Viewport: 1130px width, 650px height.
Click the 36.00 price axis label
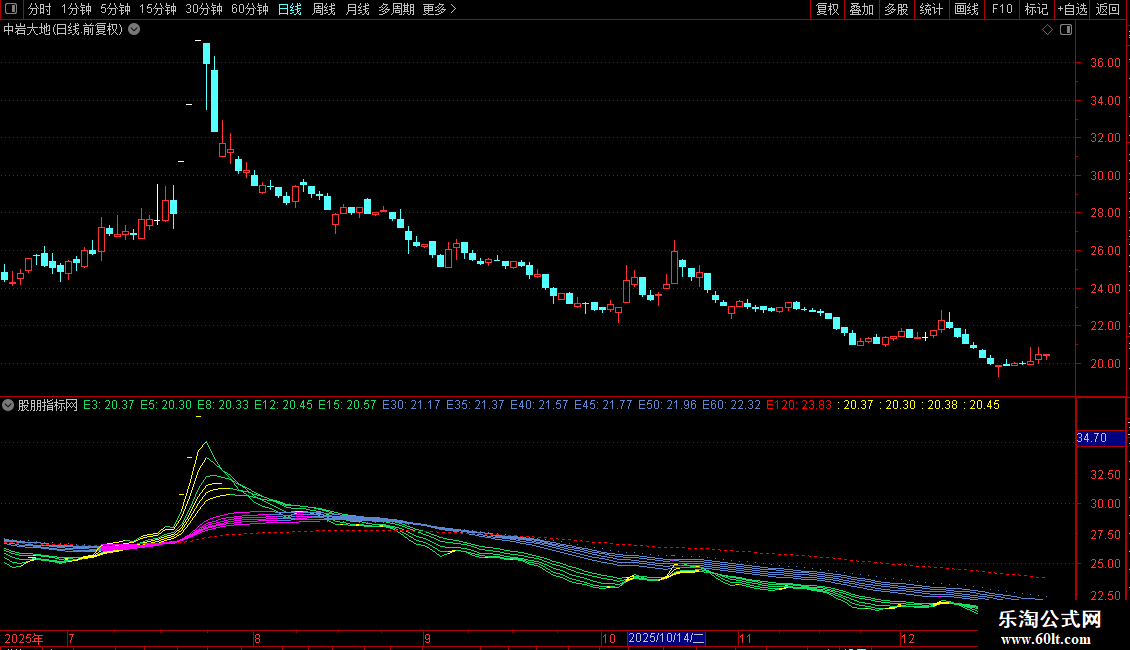pyautogui.click(x=1105, y=63)
